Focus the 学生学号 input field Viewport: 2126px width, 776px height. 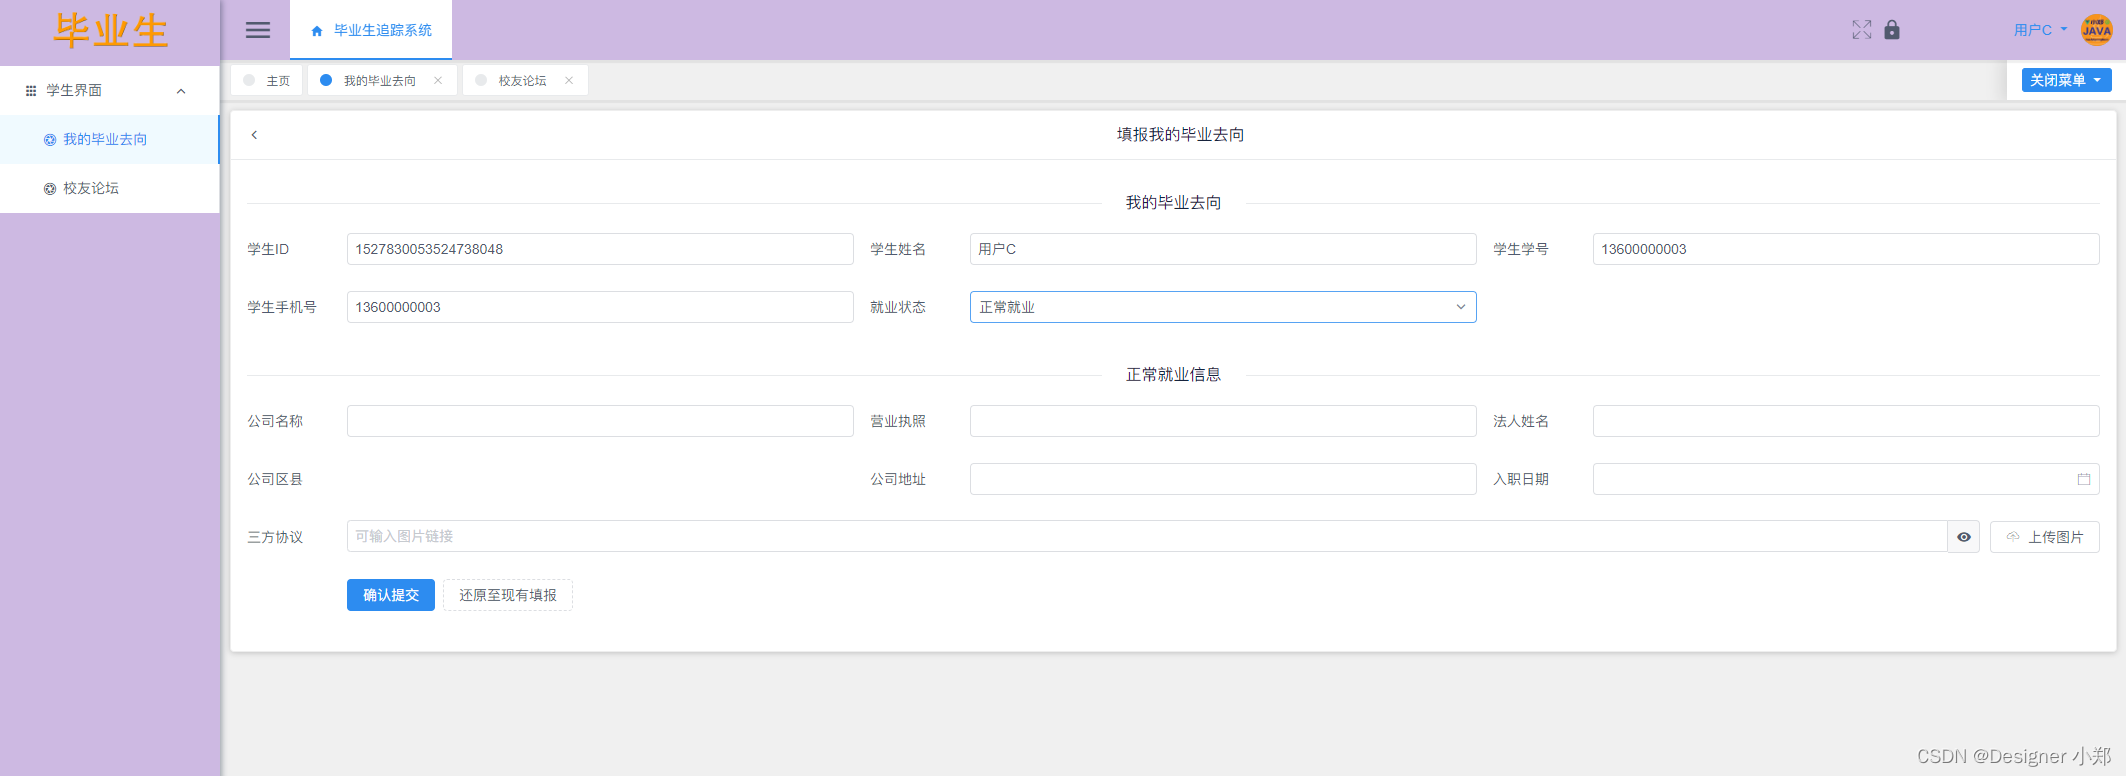pyautogui.click(x=1845, y=249)
